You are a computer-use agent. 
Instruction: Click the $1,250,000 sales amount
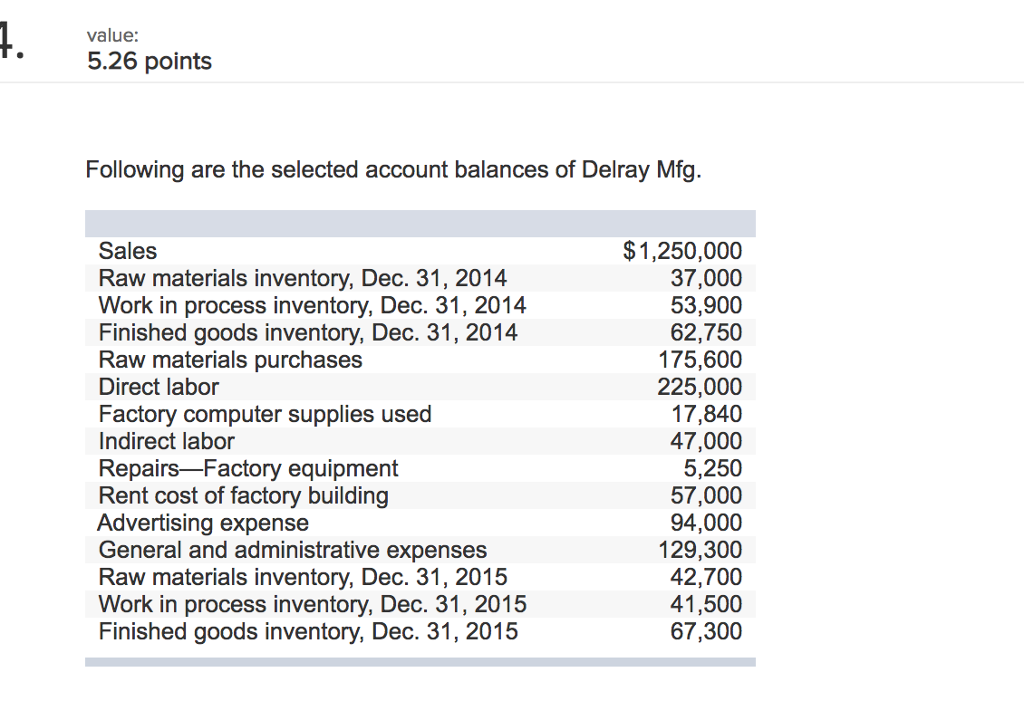coord(682,251)
